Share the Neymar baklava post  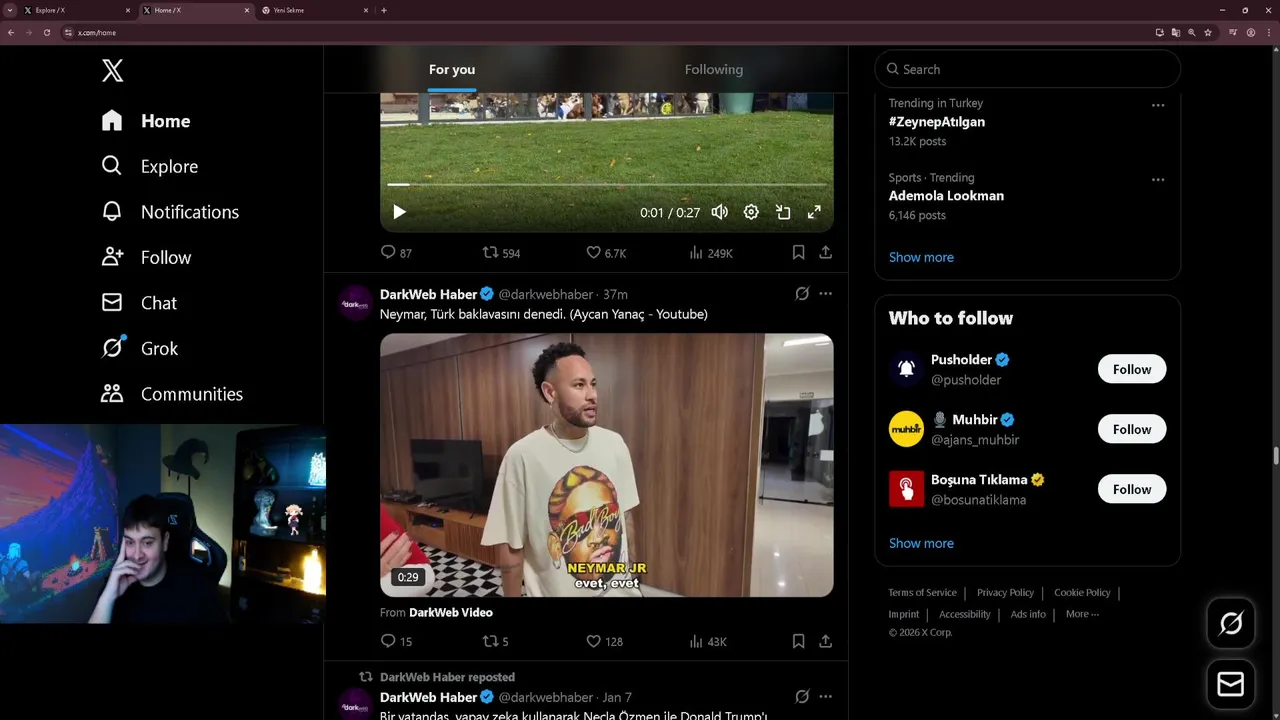click(825, 641)
